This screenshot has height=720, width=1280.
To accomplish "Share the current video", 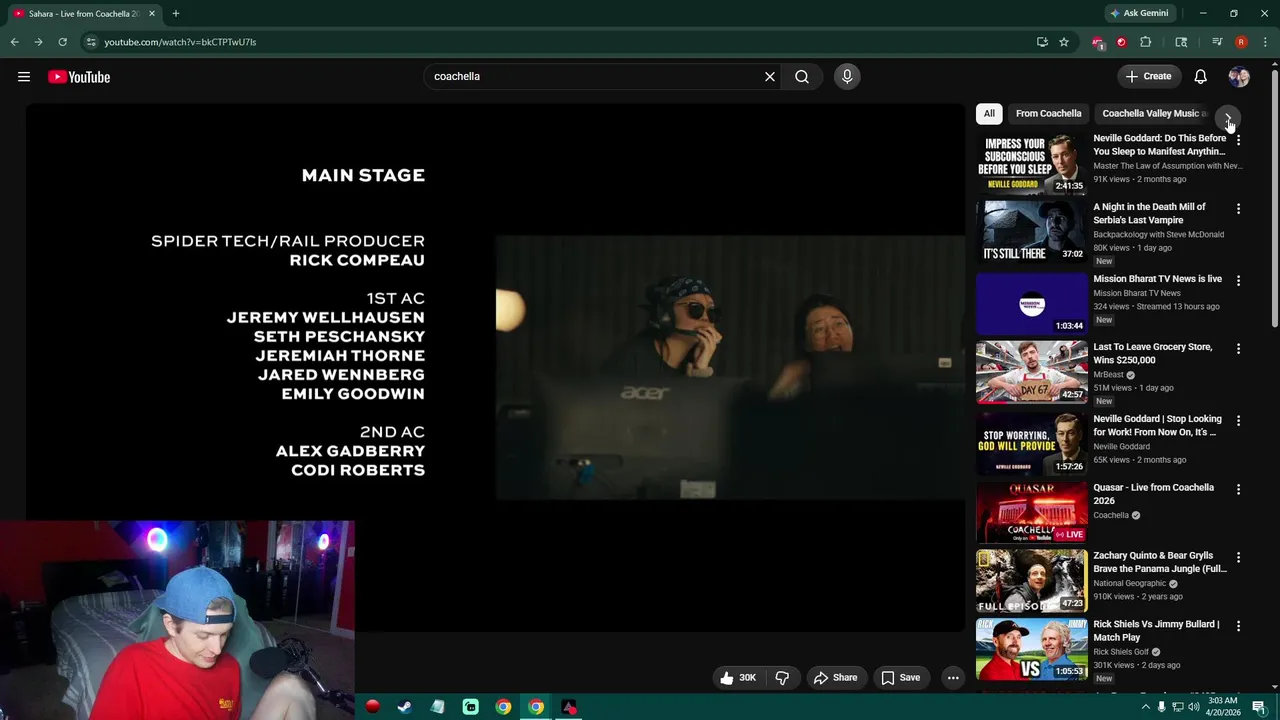I will point(835,678).
